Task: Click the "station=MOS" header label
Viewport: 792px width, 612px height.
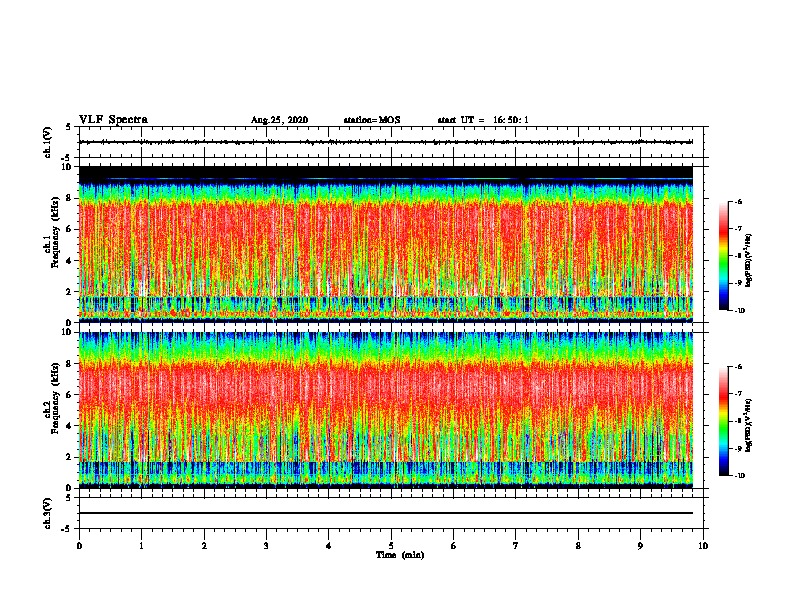Action: pos(372,120)
